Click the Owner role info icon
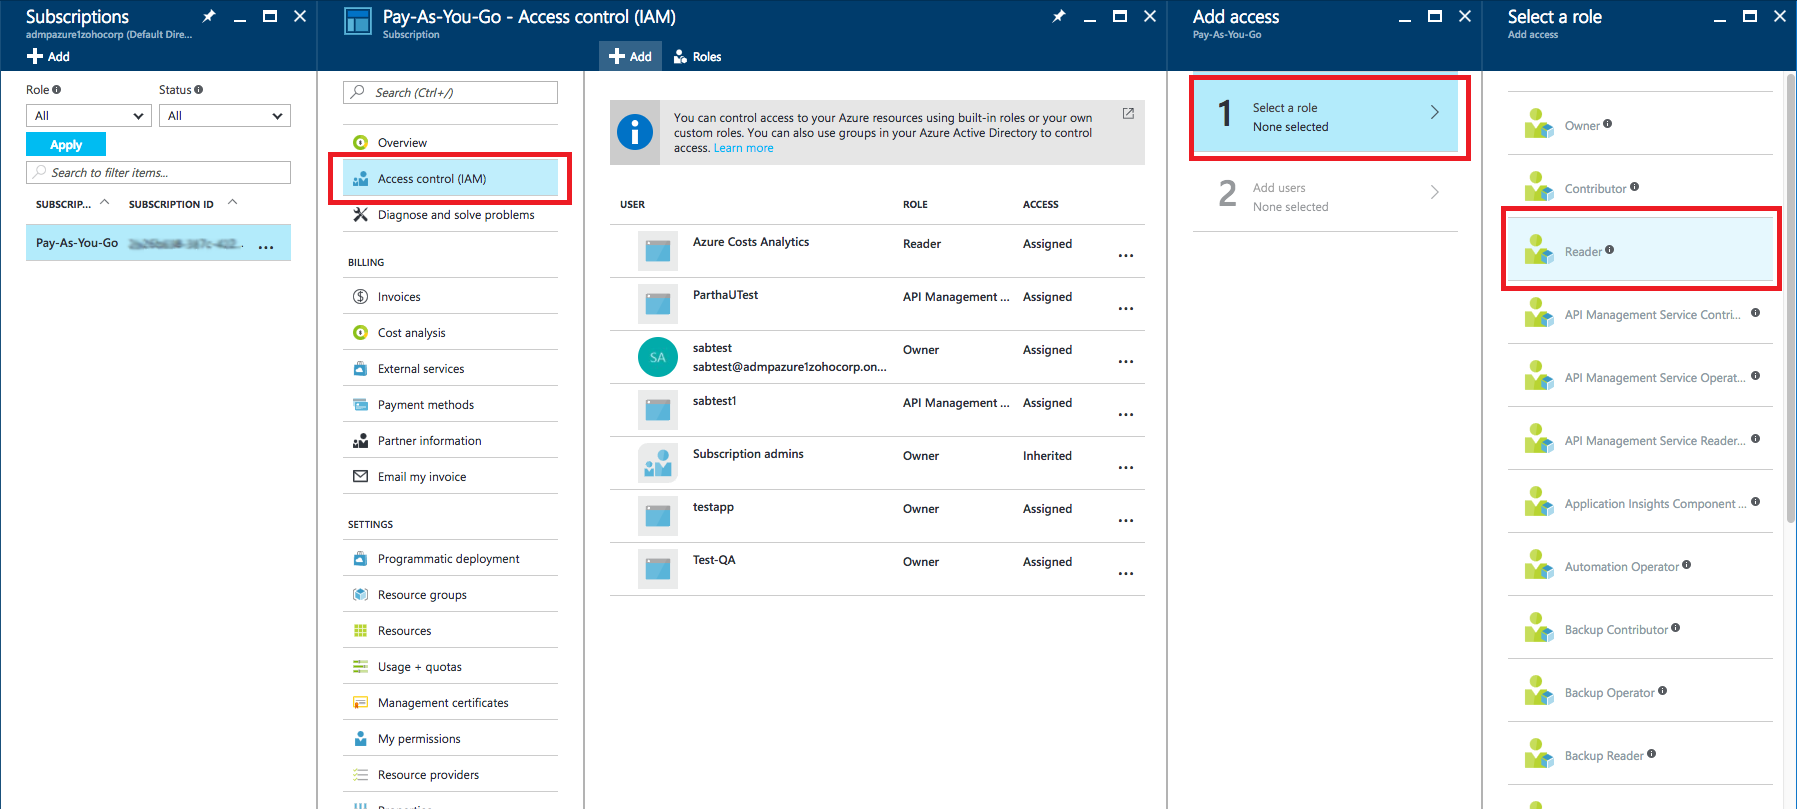 pos(1607,124)
